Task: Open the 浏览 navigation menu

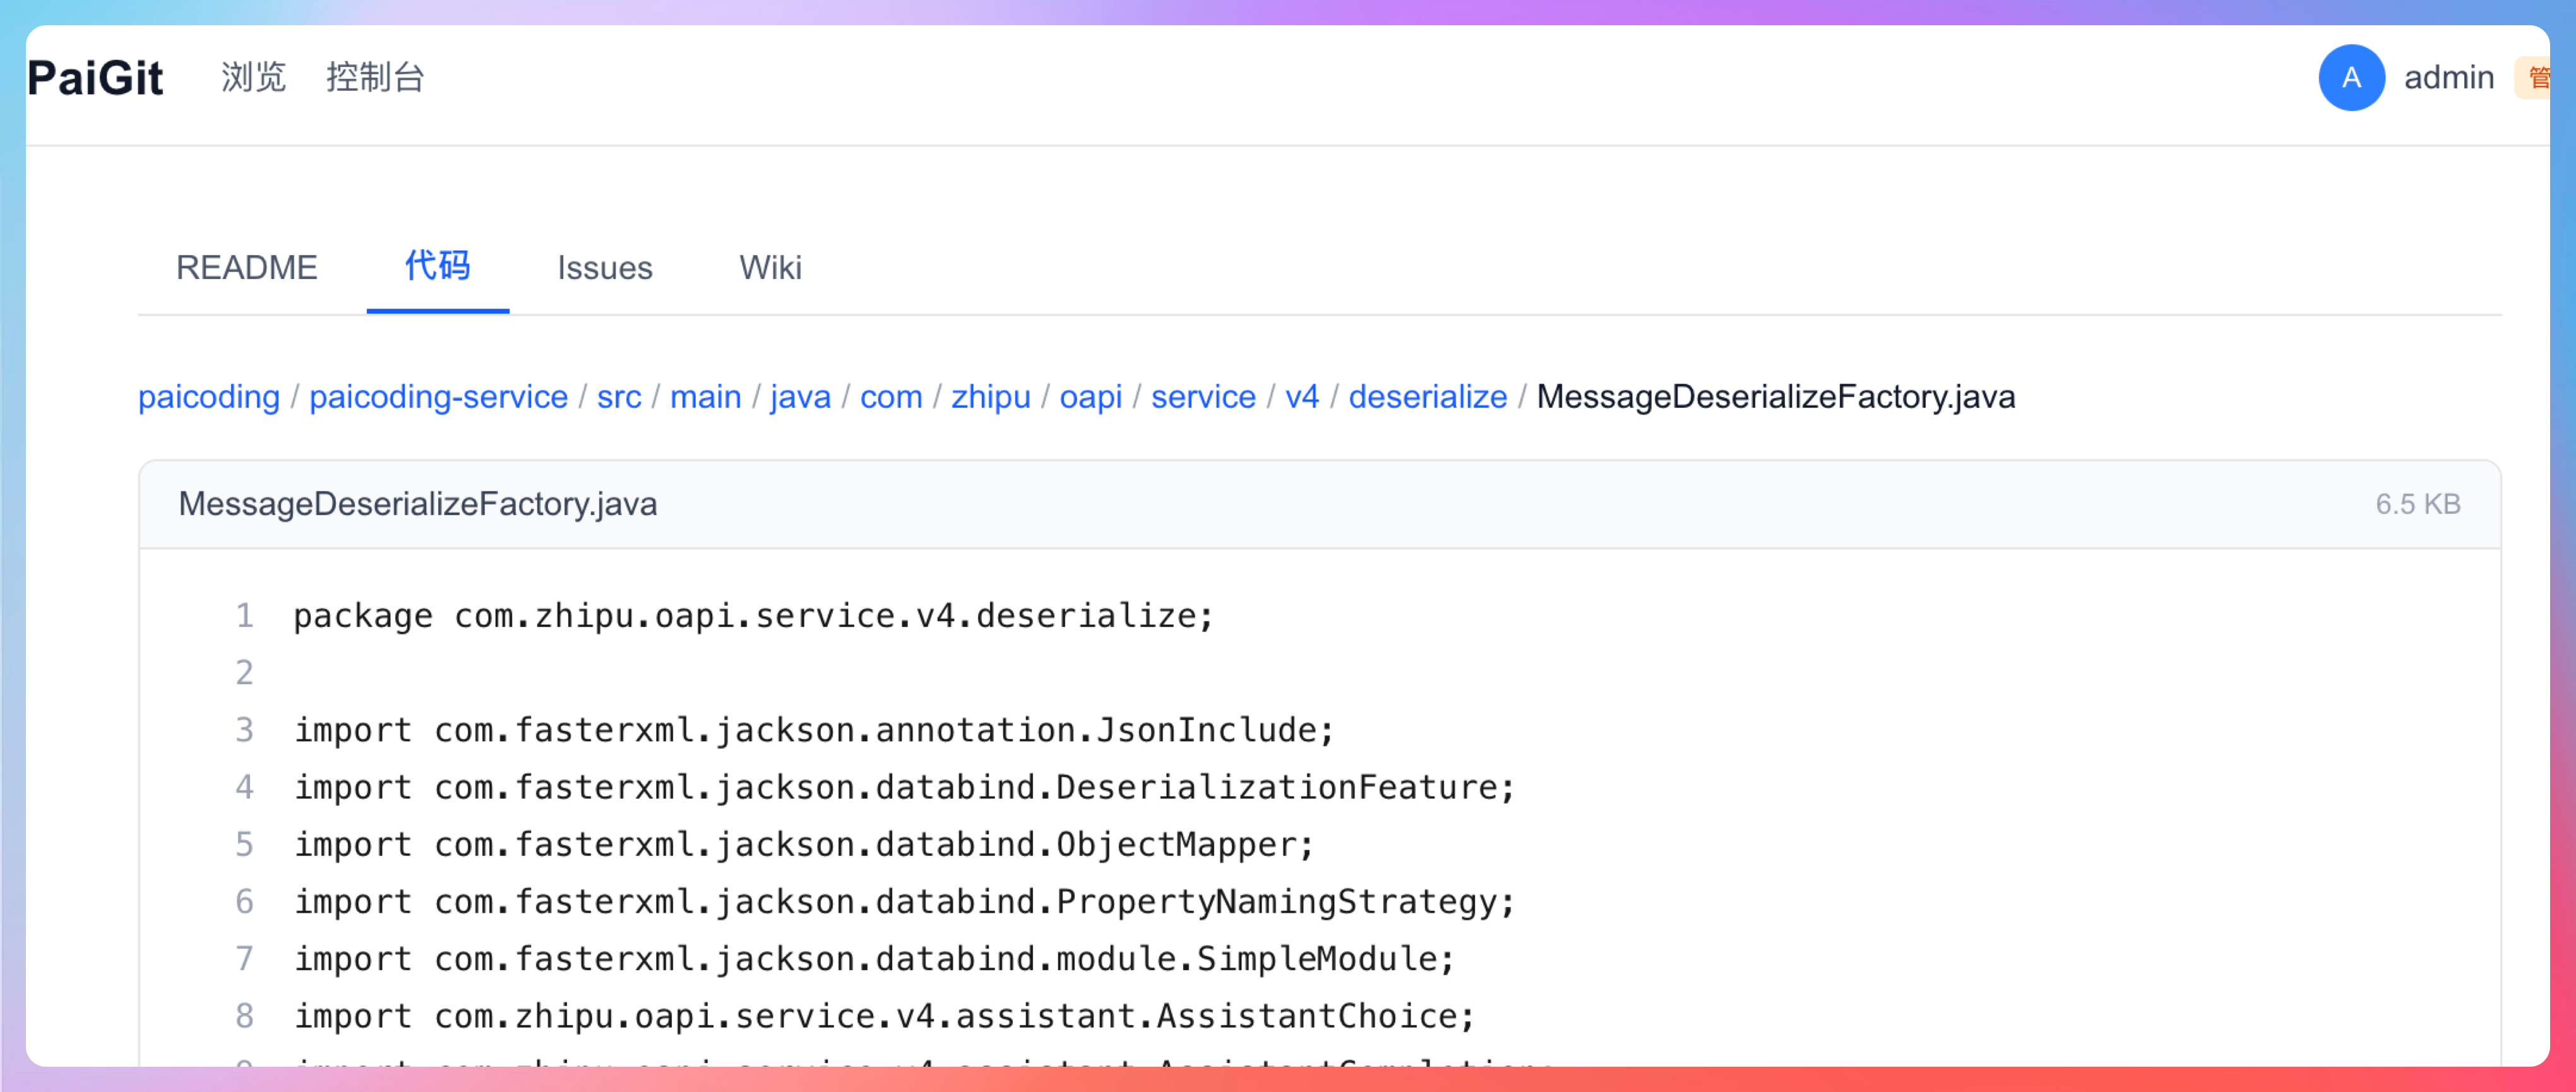Action: pyautogui.click(x=253, y=78)
